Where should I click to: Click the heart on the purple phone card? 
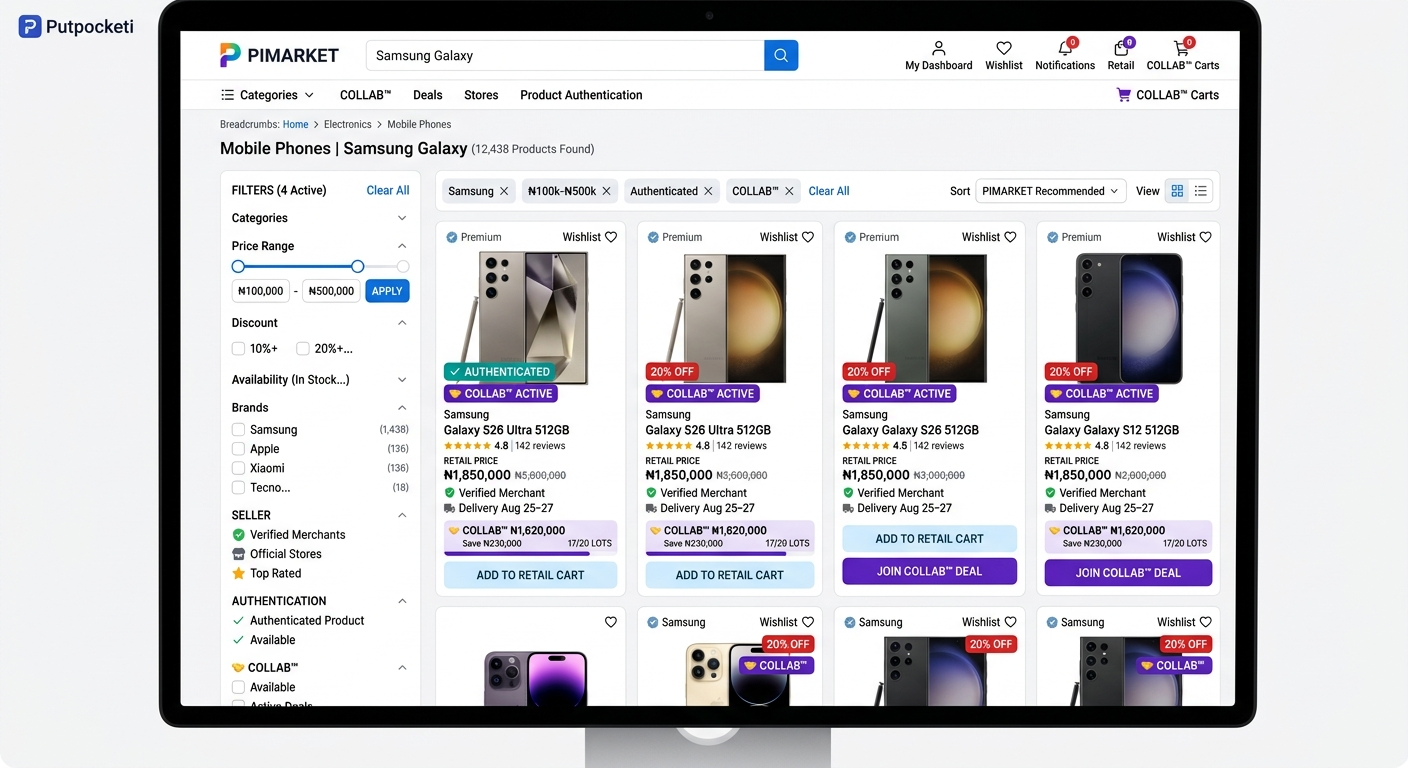click(x=611, y=622)
